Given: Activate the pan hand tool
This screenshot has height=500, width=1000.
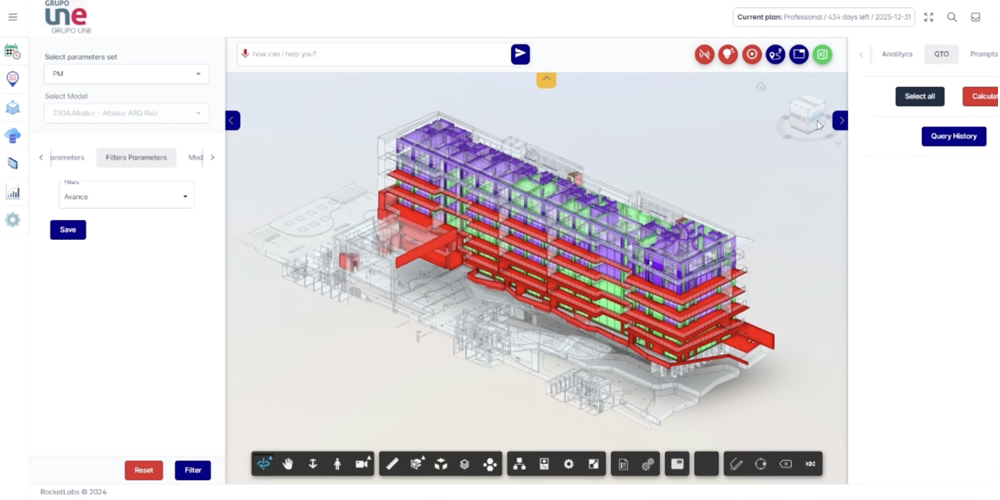Looking at the screenshot, I should pos(288,464).
